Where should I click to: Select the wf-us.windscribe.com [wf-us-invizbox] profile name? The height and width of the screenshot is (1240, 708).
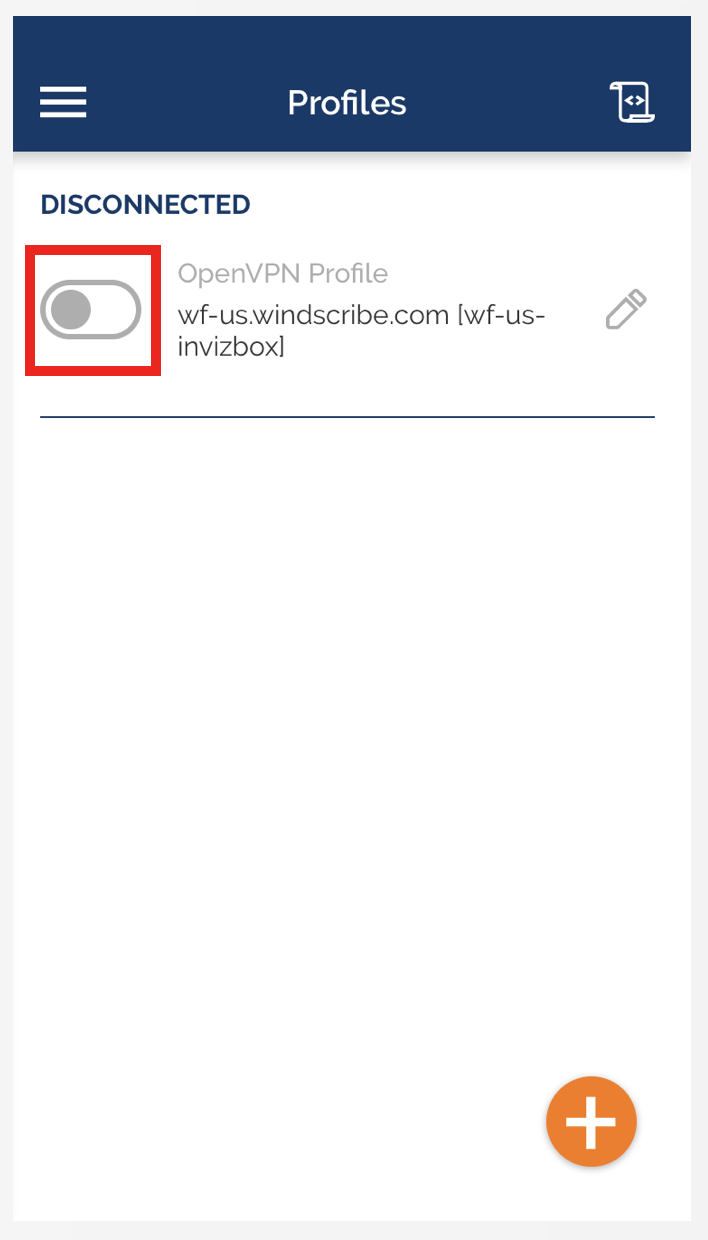pos(362,331)
